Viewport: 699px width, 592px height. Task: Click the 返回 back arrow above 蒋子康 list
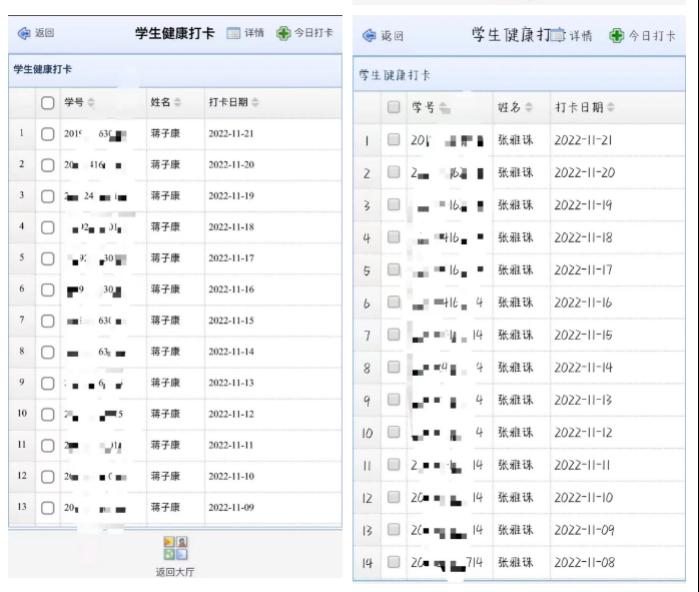coord(23,33)
